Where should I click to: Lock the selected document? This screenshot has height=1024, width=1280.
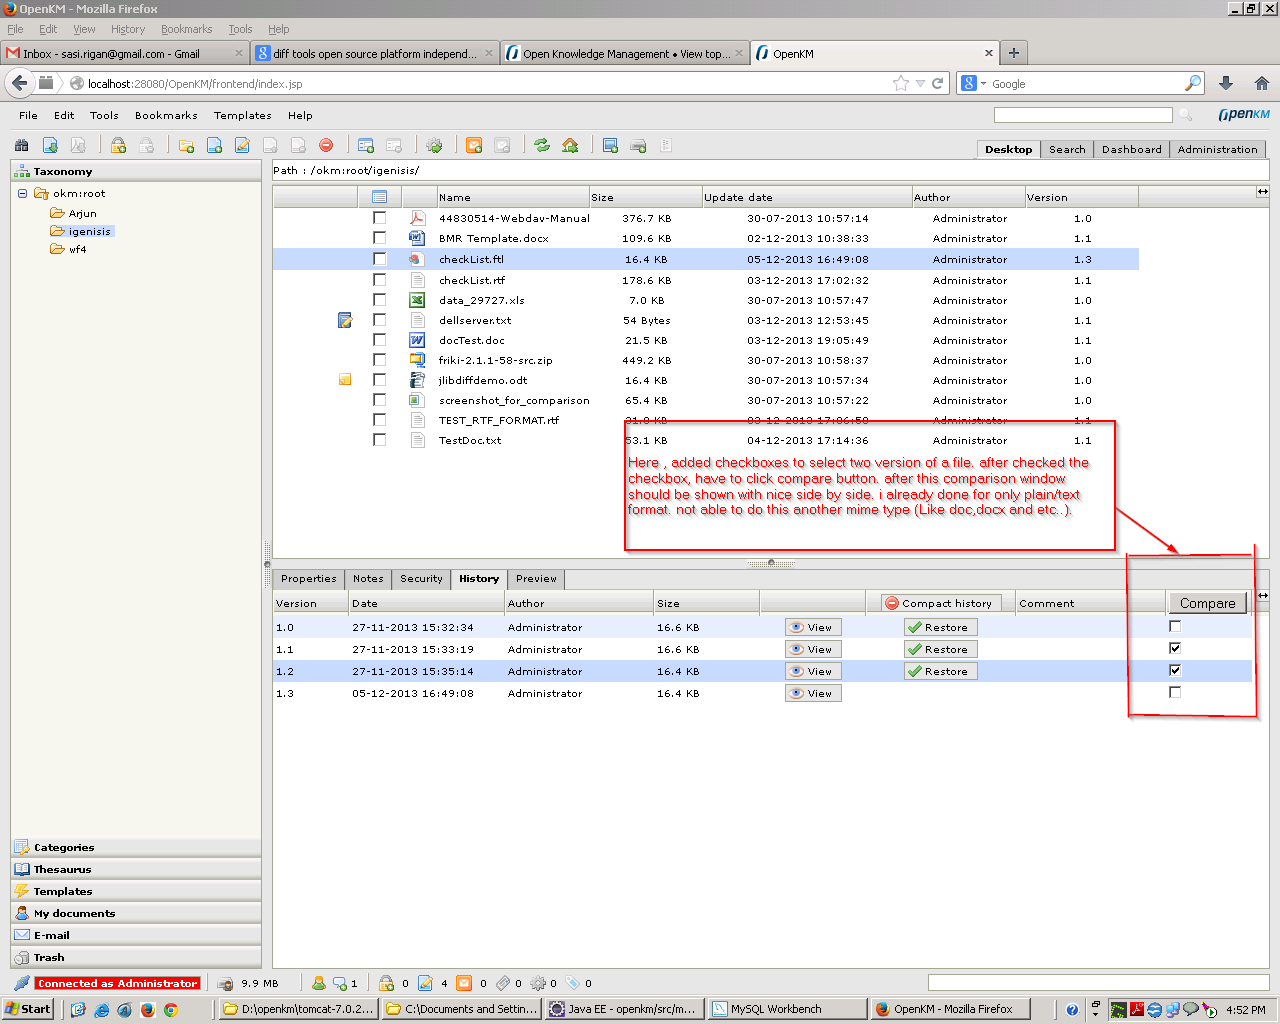[118, 145]
